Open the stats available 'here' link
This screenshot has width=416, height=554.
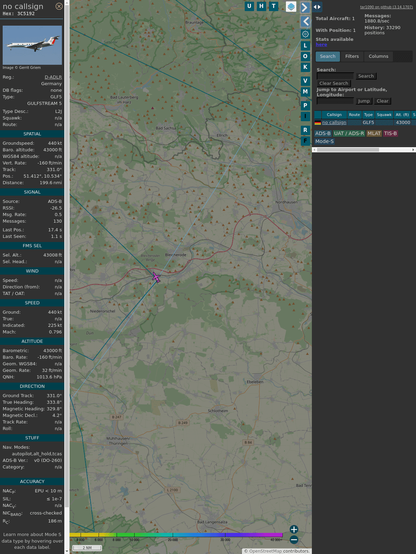[321, 45]
